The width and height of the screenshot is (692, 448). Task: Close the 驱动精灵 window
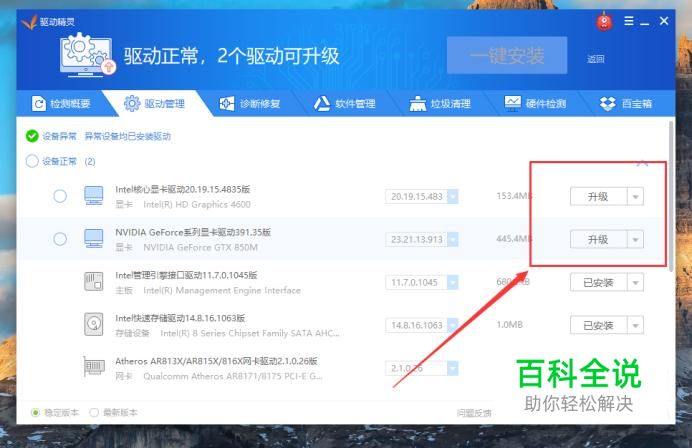664,21
